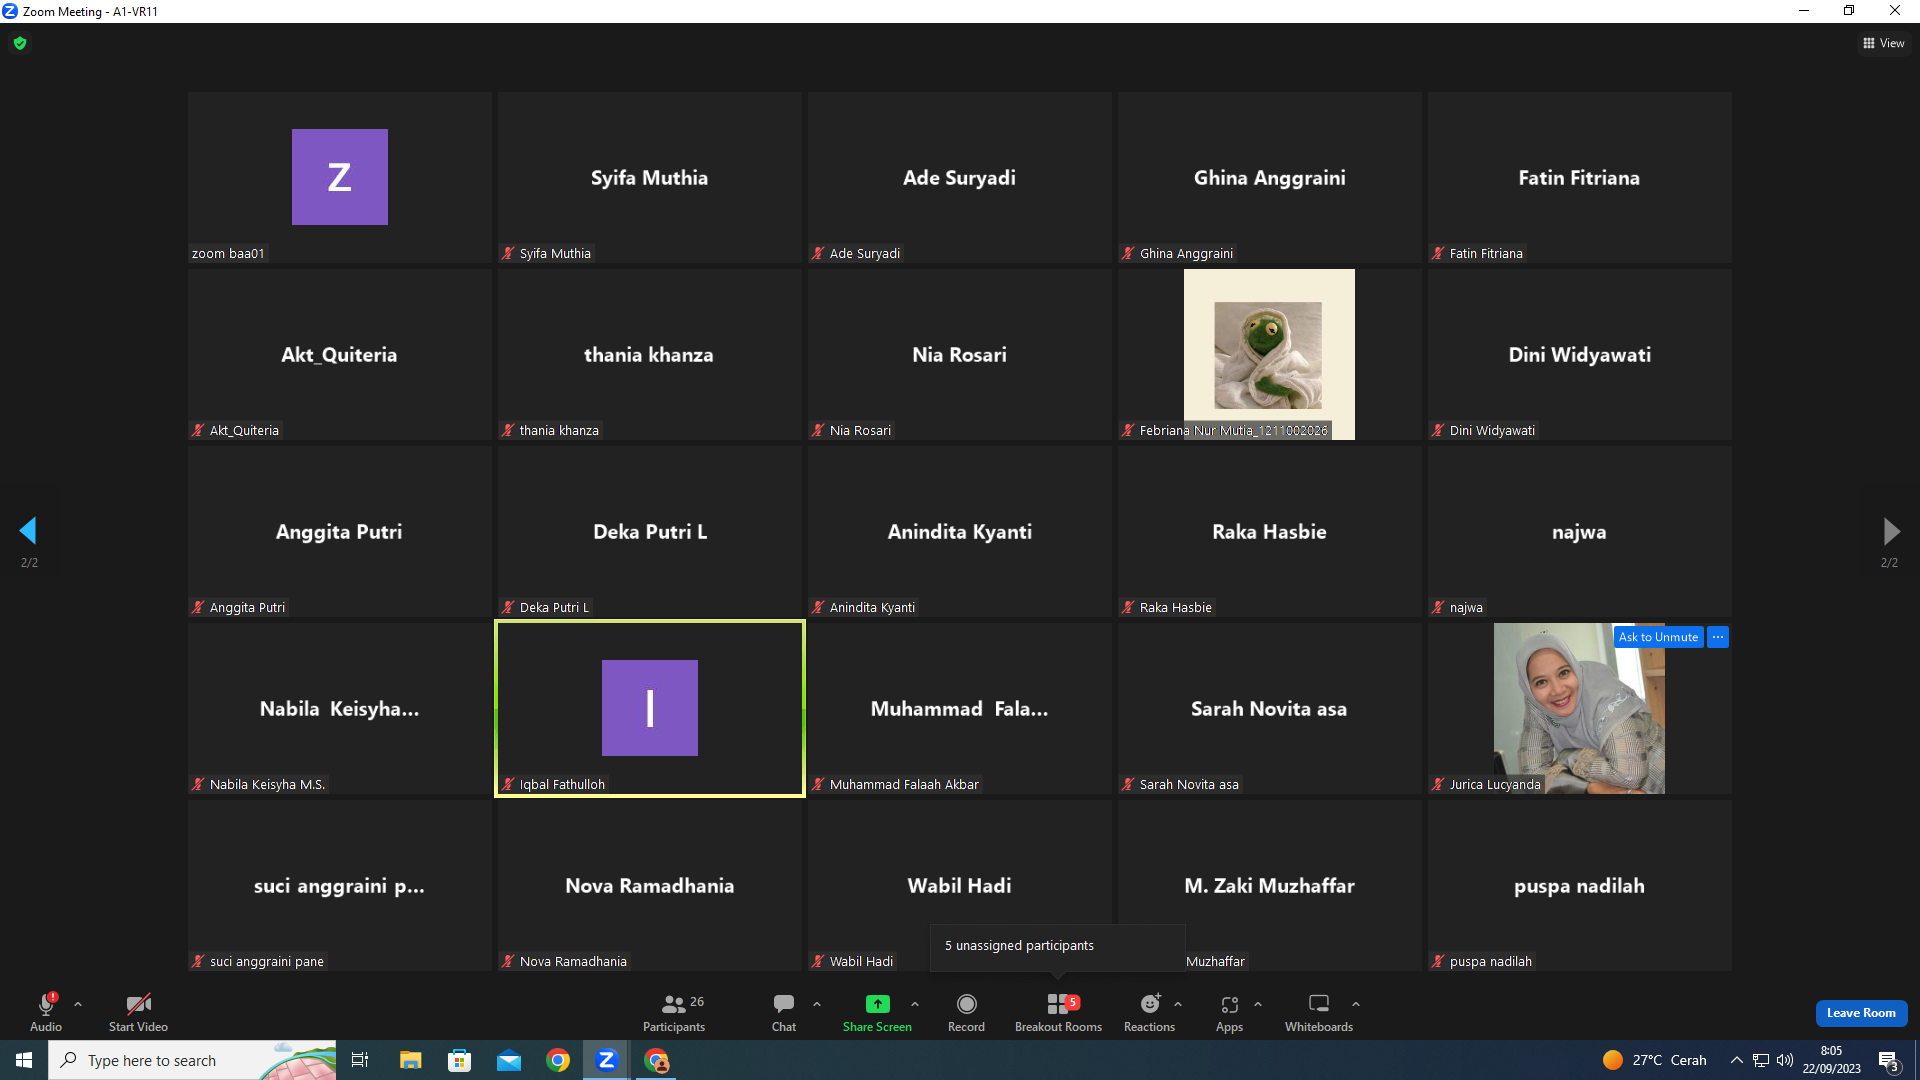Turn on camera with Start Video
The width and height of the screenshot is (1920, 1080).
(x=138, y=1012)
